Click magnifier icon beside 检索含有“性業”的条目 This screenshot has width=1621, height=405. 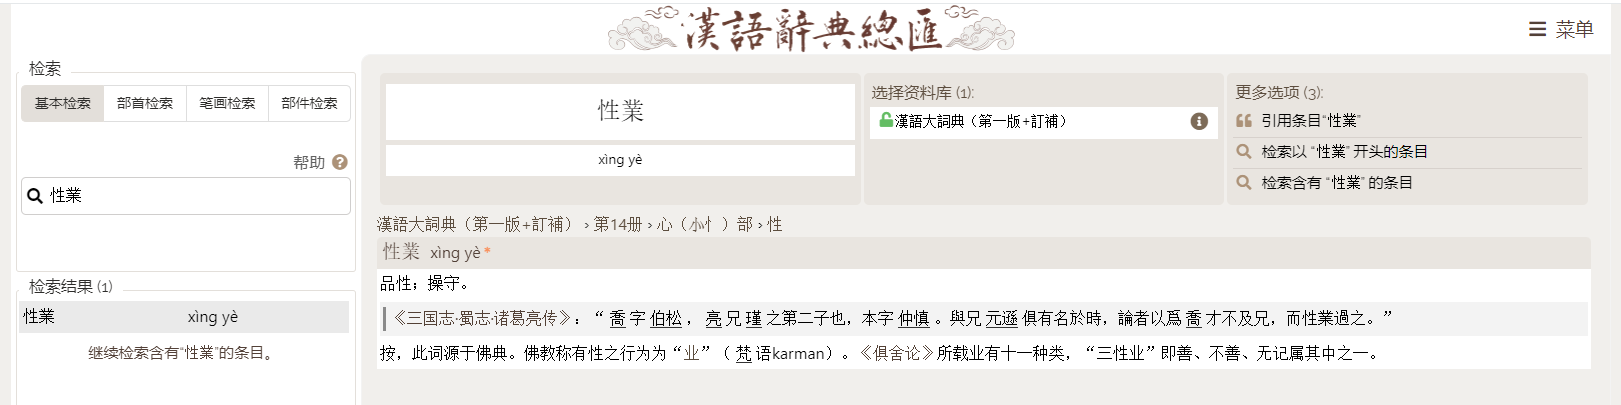click(1244, 183)
